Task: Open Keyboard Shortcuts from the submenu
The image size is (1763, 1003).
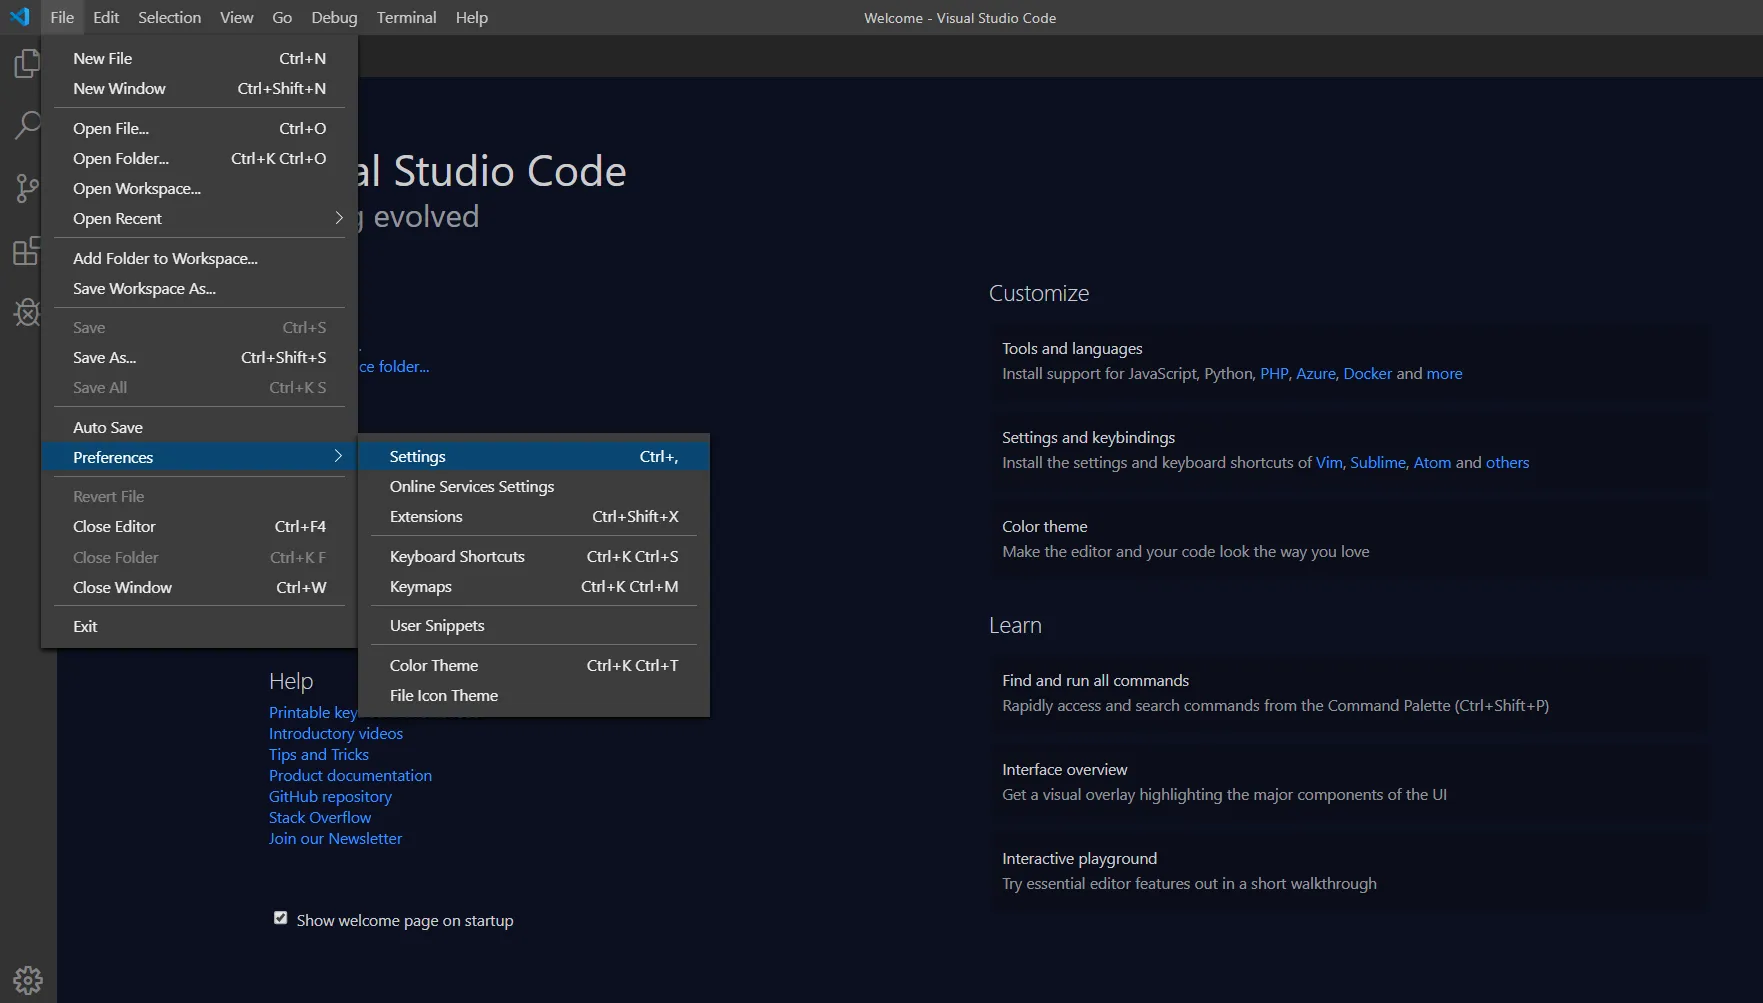Action: tap(457, 556)
